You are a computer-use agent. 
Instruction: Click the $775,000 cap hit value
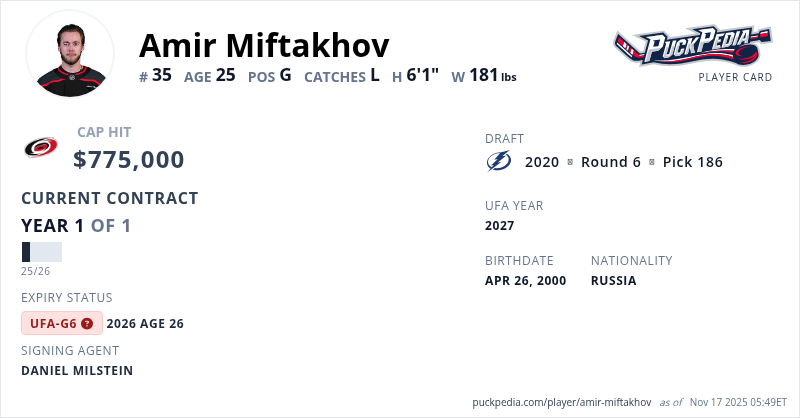pyautogui.click(x=129, y=160)
